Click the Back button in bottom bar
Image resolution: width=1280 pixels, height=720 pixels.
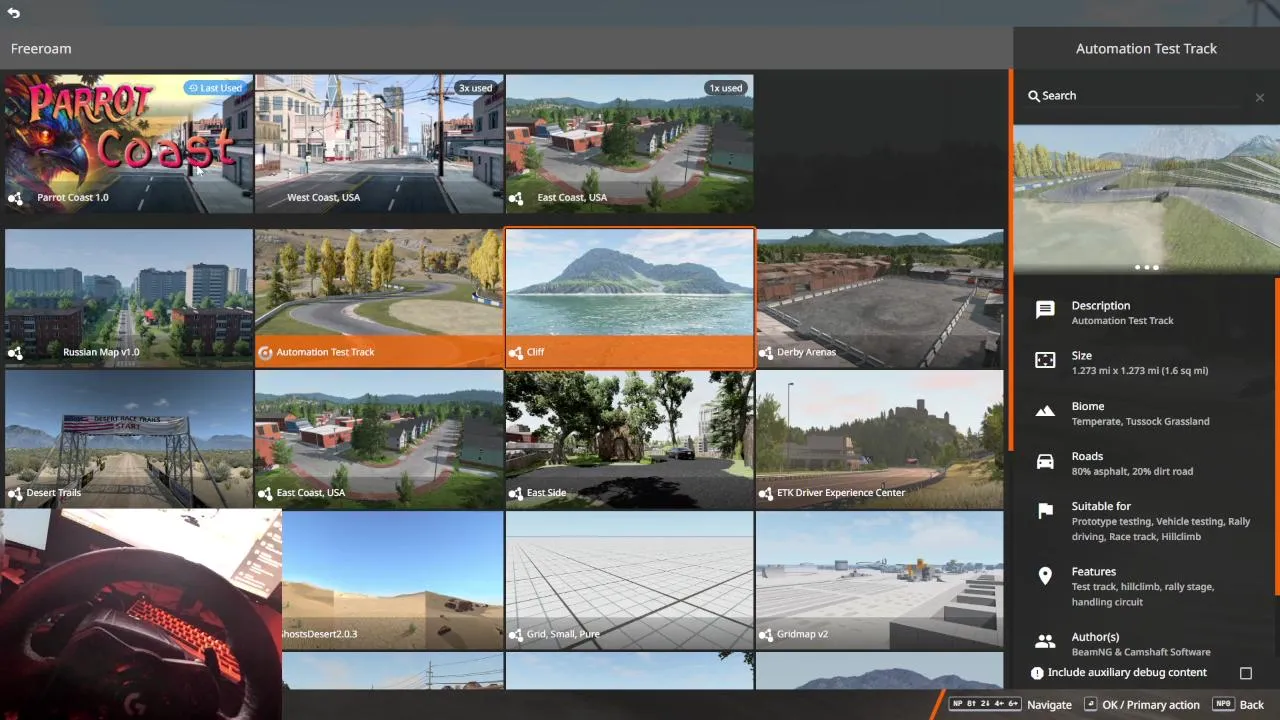[1239, 704]
